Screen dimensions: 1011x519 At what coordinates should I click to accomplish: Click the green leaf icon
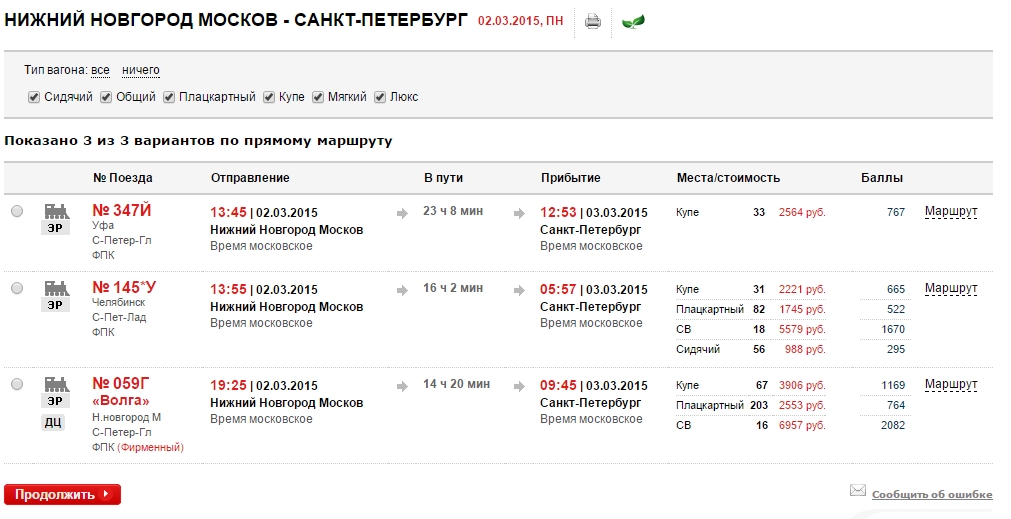pos(633,22)
